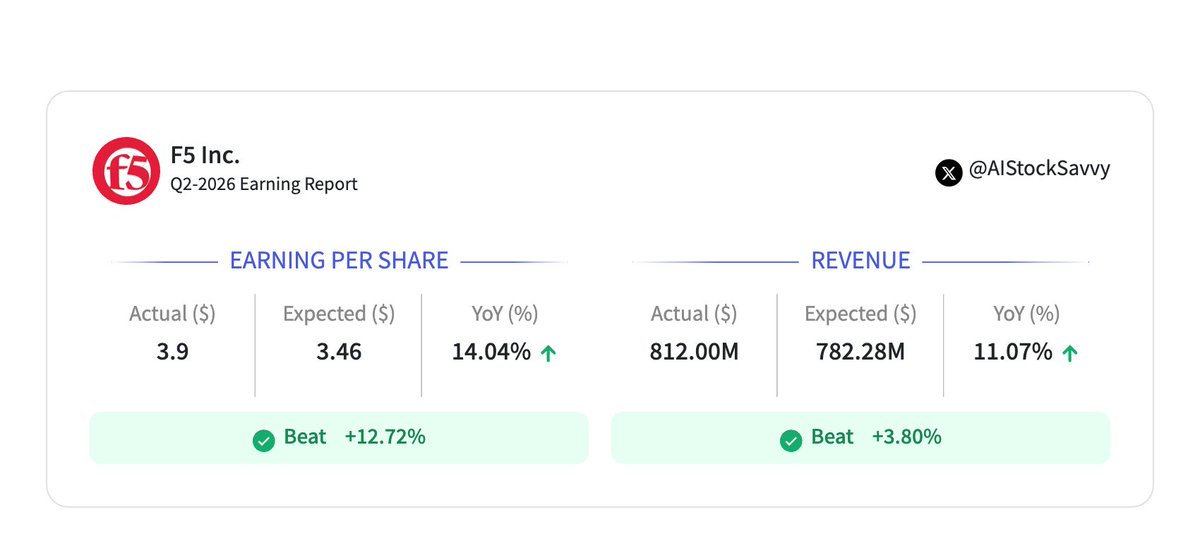Click the expected revenue 782.28M value

(x=860, y=352)
